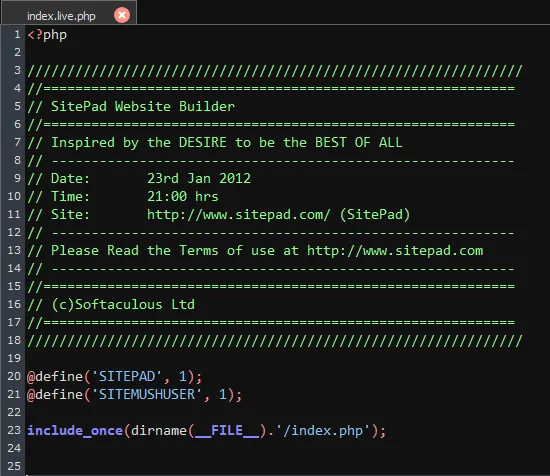550x476 pixels.
Task: Click line number 11 in gutter
Action: pyautogui.click(x=14, y=214)
